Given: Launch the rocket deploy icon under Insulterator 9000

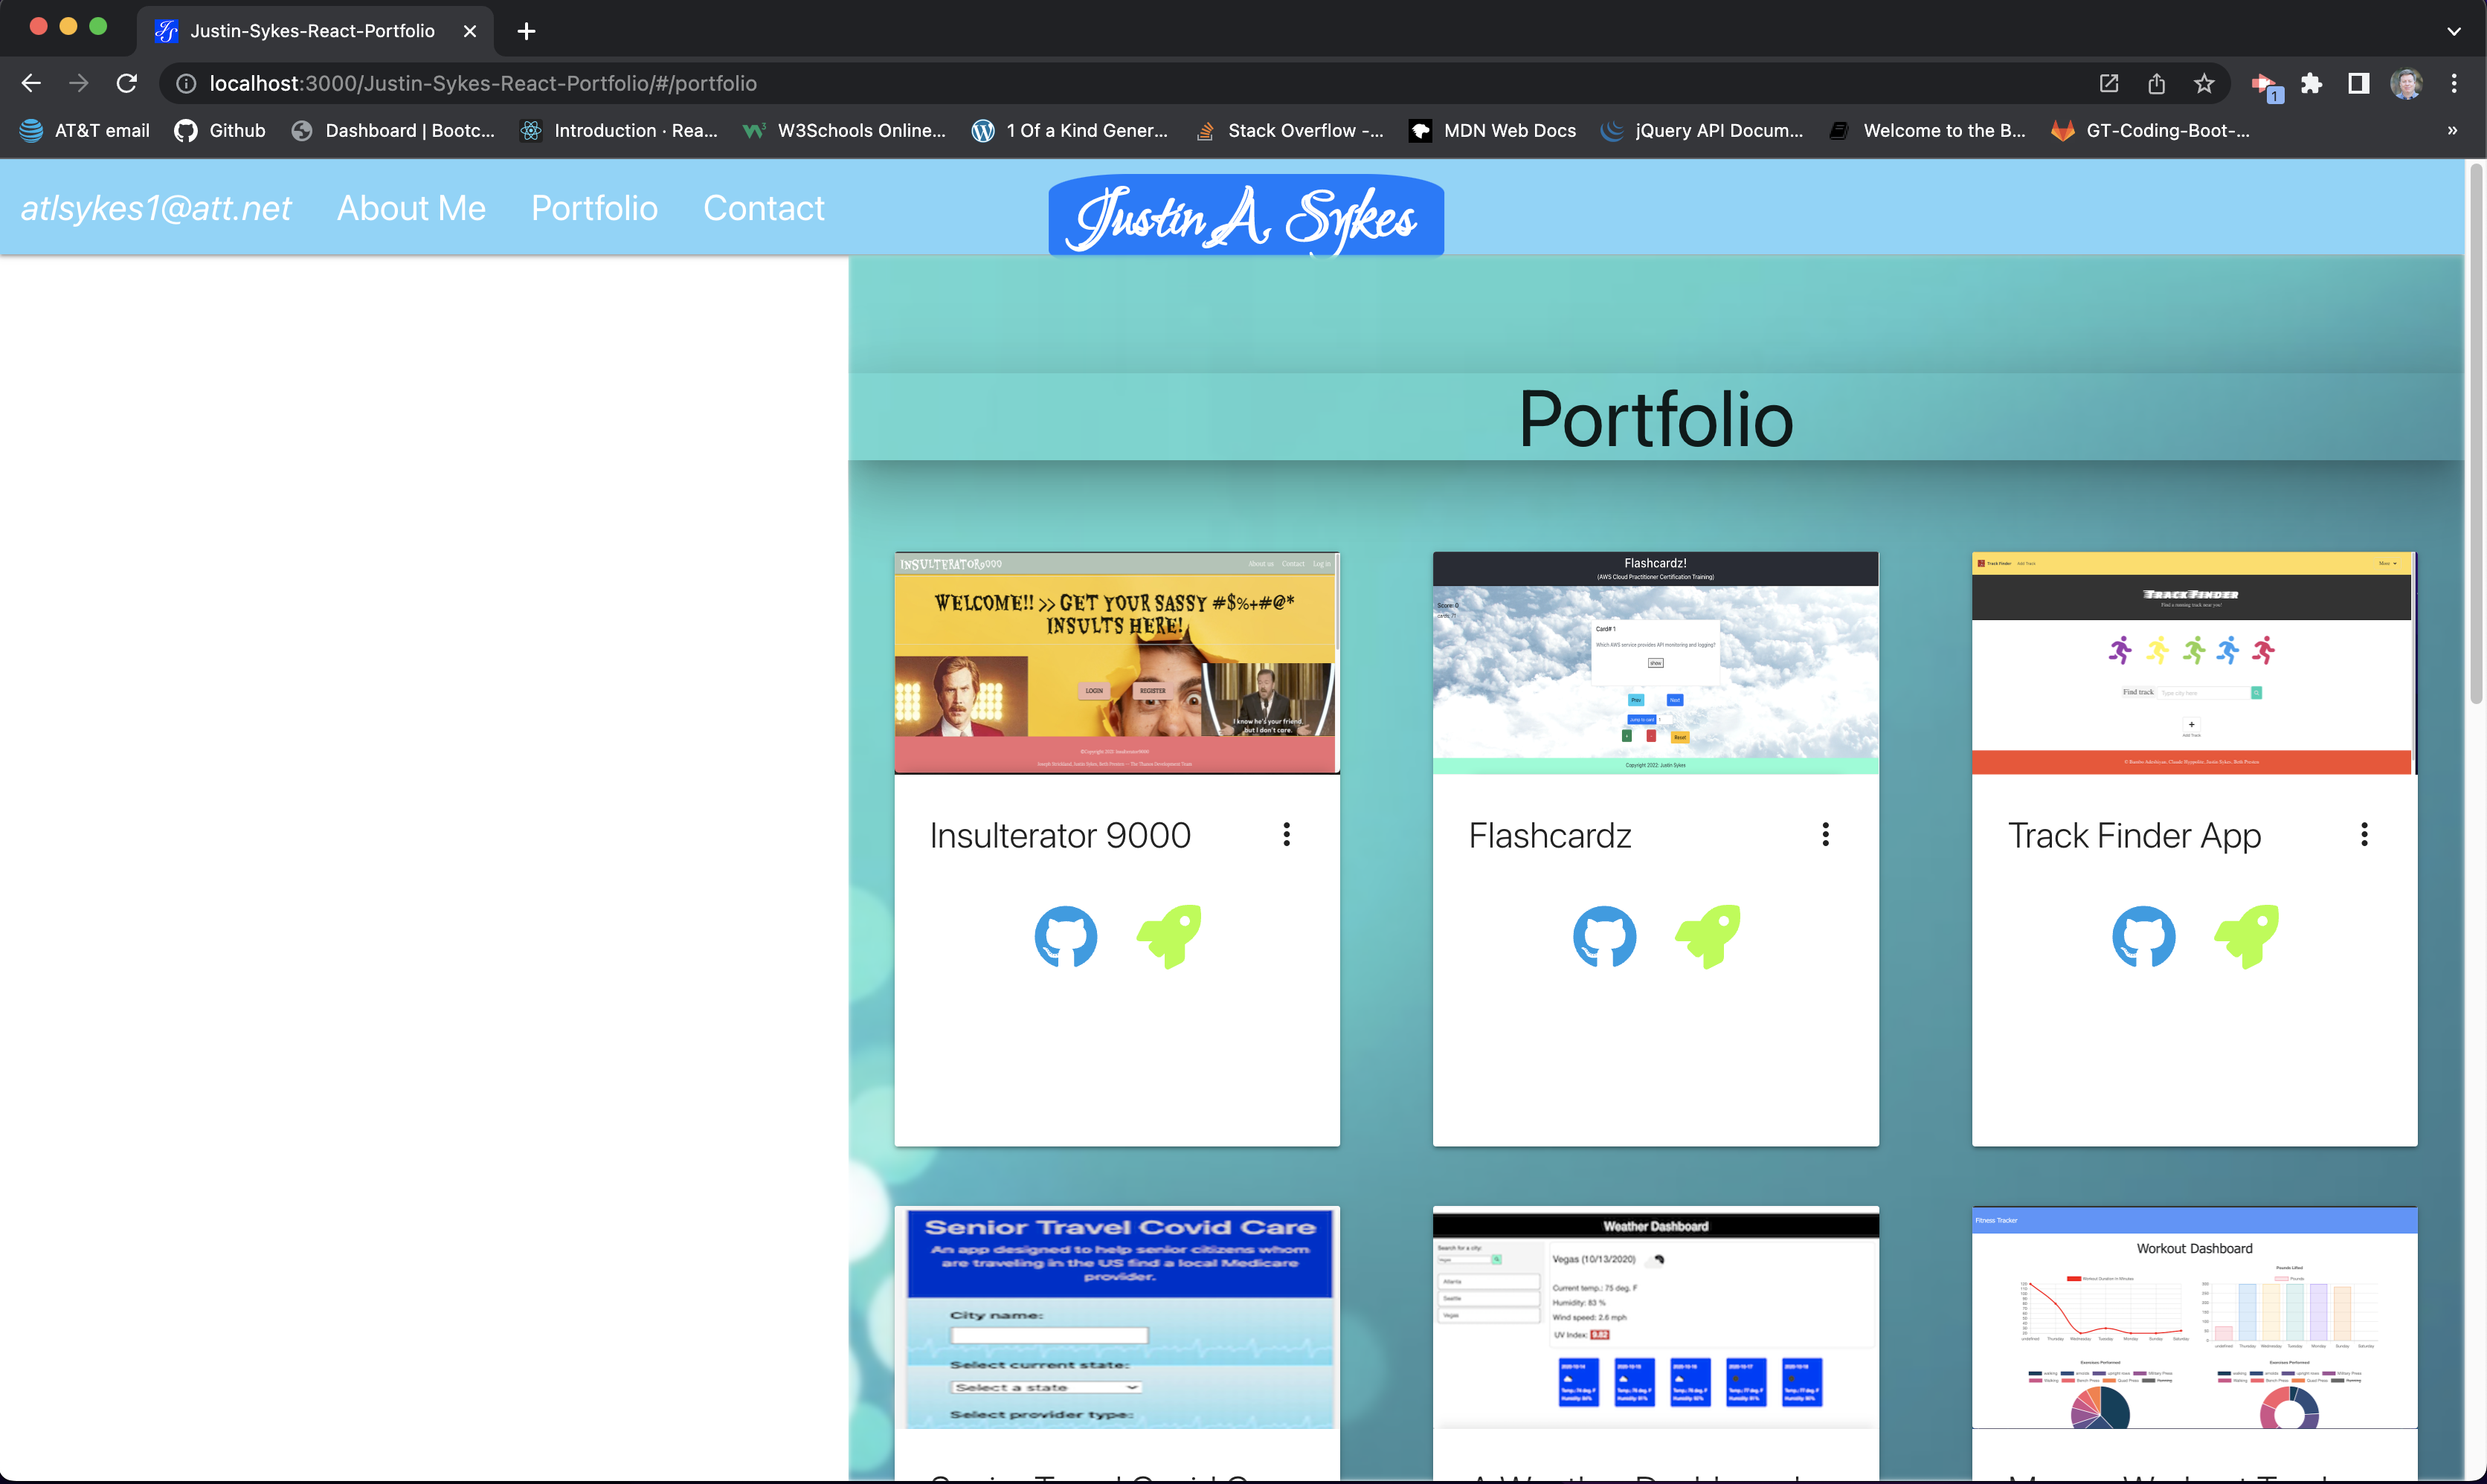Looking at the screenshot, I should pos(1170,936).
